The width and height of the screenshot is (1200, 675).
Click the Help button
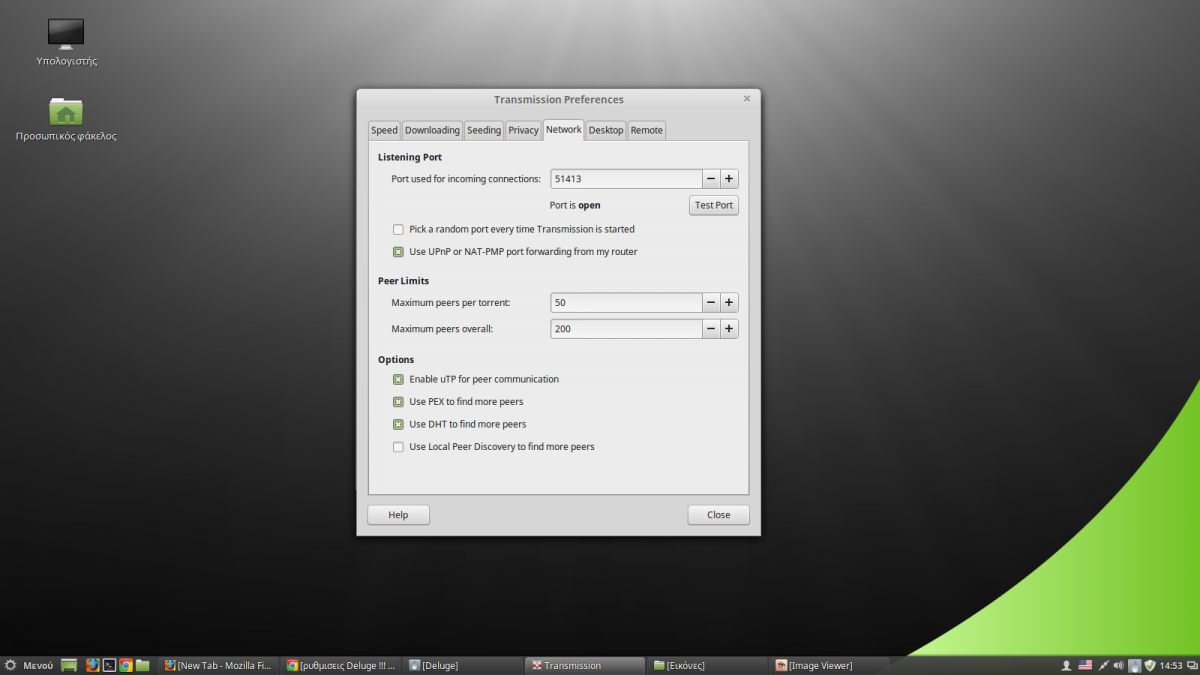click(x=398, y=515)
